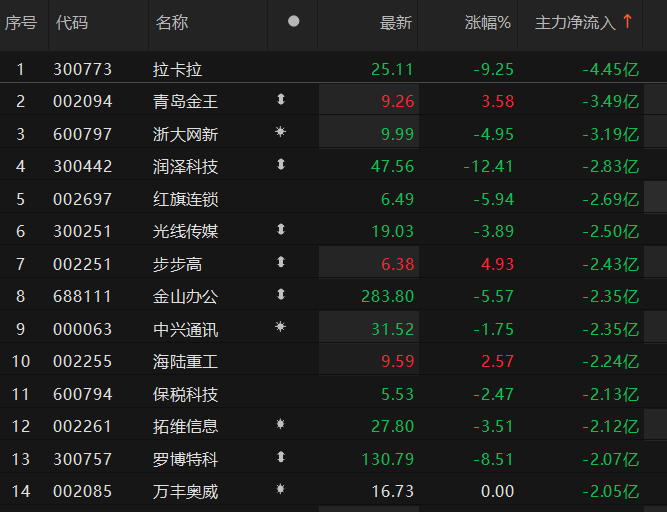This screenshot has height=512, width=667.
Task: Click stock code 002094
Action: tap(83, 102)
